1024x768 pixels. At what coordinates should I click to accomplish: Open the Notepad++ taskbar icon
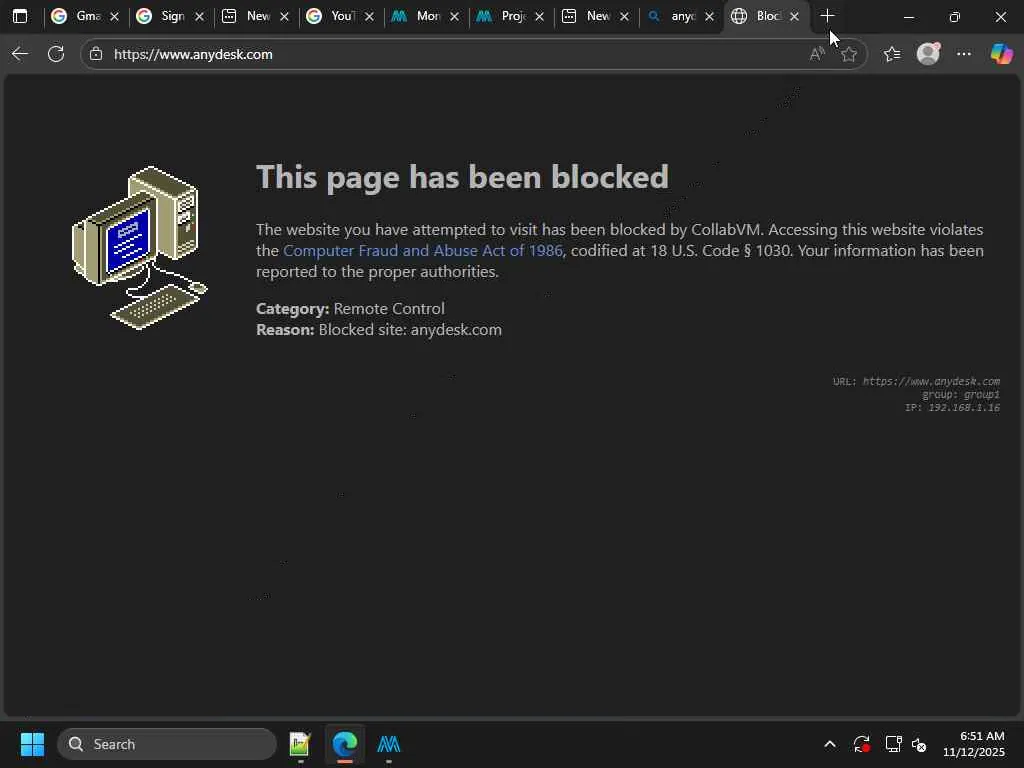300,744
